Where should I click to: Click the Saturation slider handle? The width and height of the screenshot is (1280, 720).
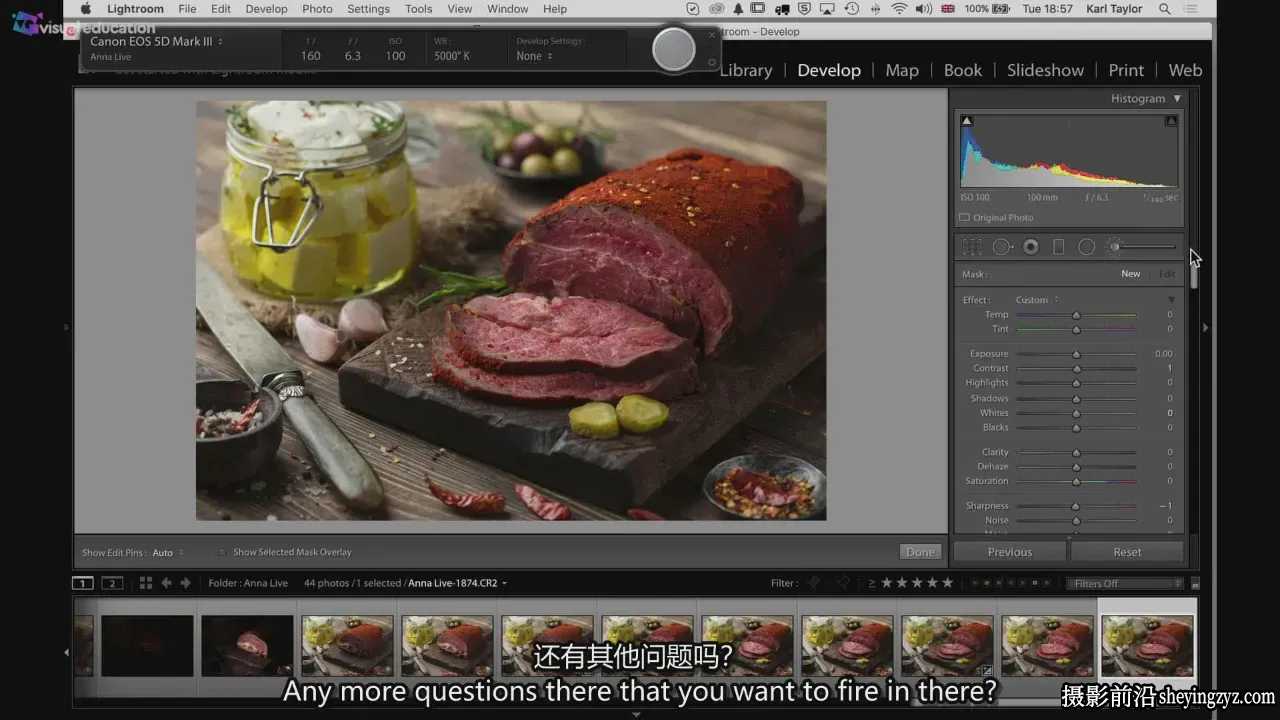coord(1076,481)
